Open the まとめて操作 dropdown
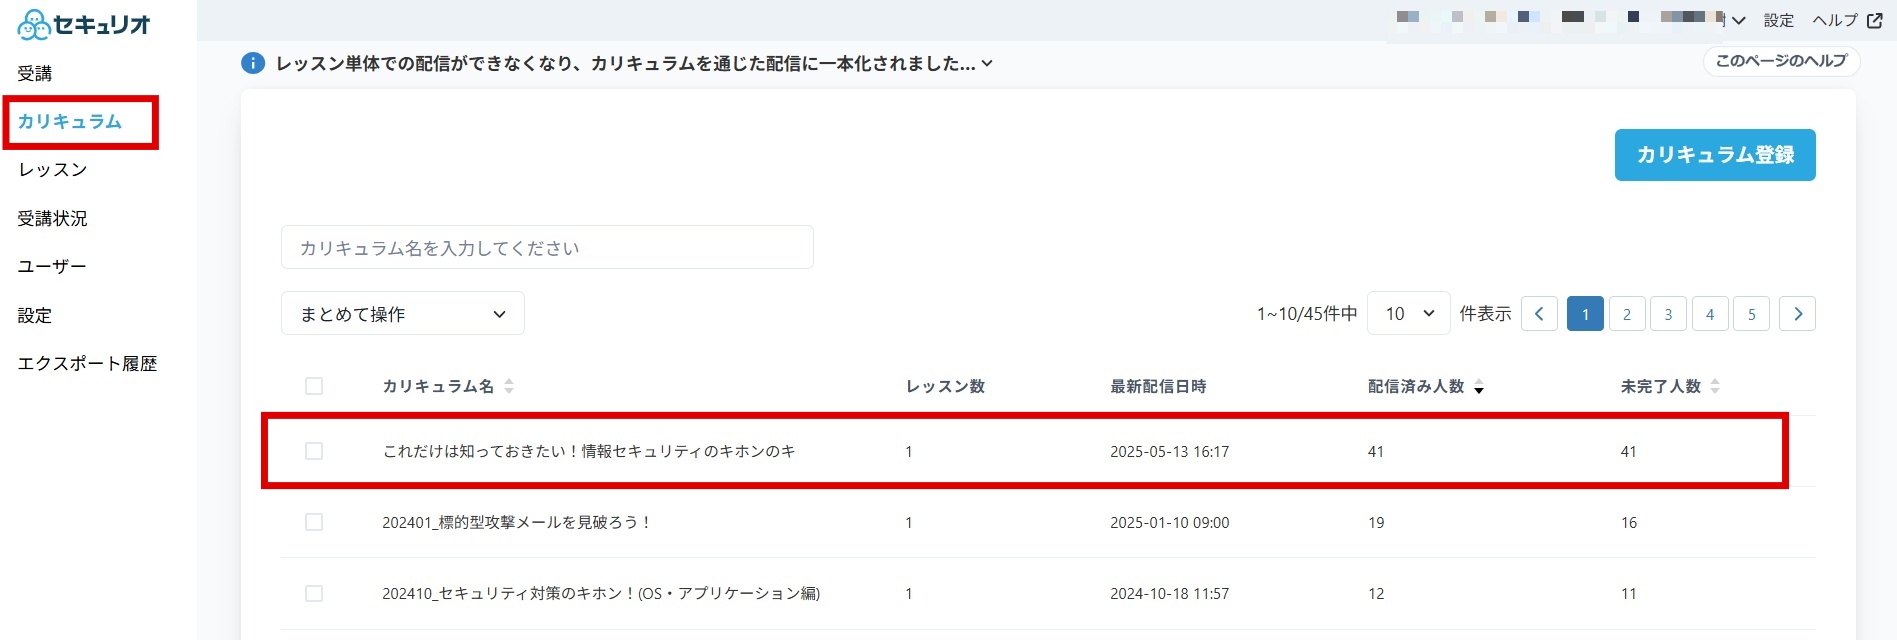The width and height of the screenshot is (1897, 640). (403, 314)
